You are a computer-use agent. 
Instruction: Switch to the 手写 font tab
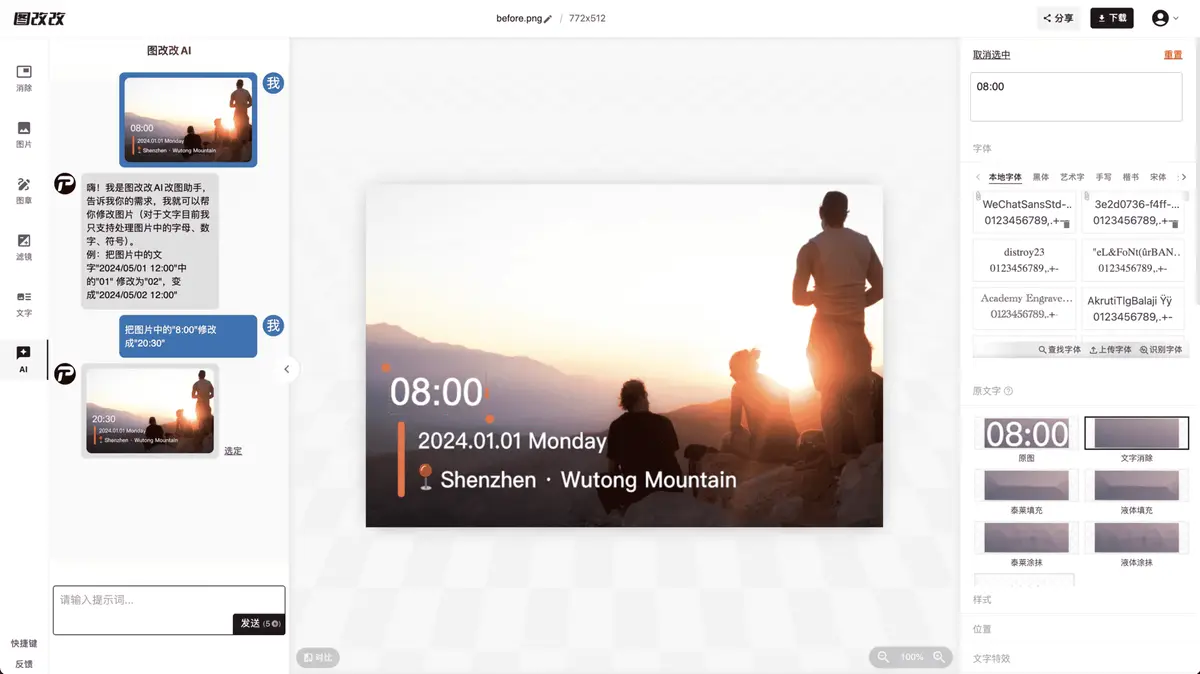click(1104, 177)
